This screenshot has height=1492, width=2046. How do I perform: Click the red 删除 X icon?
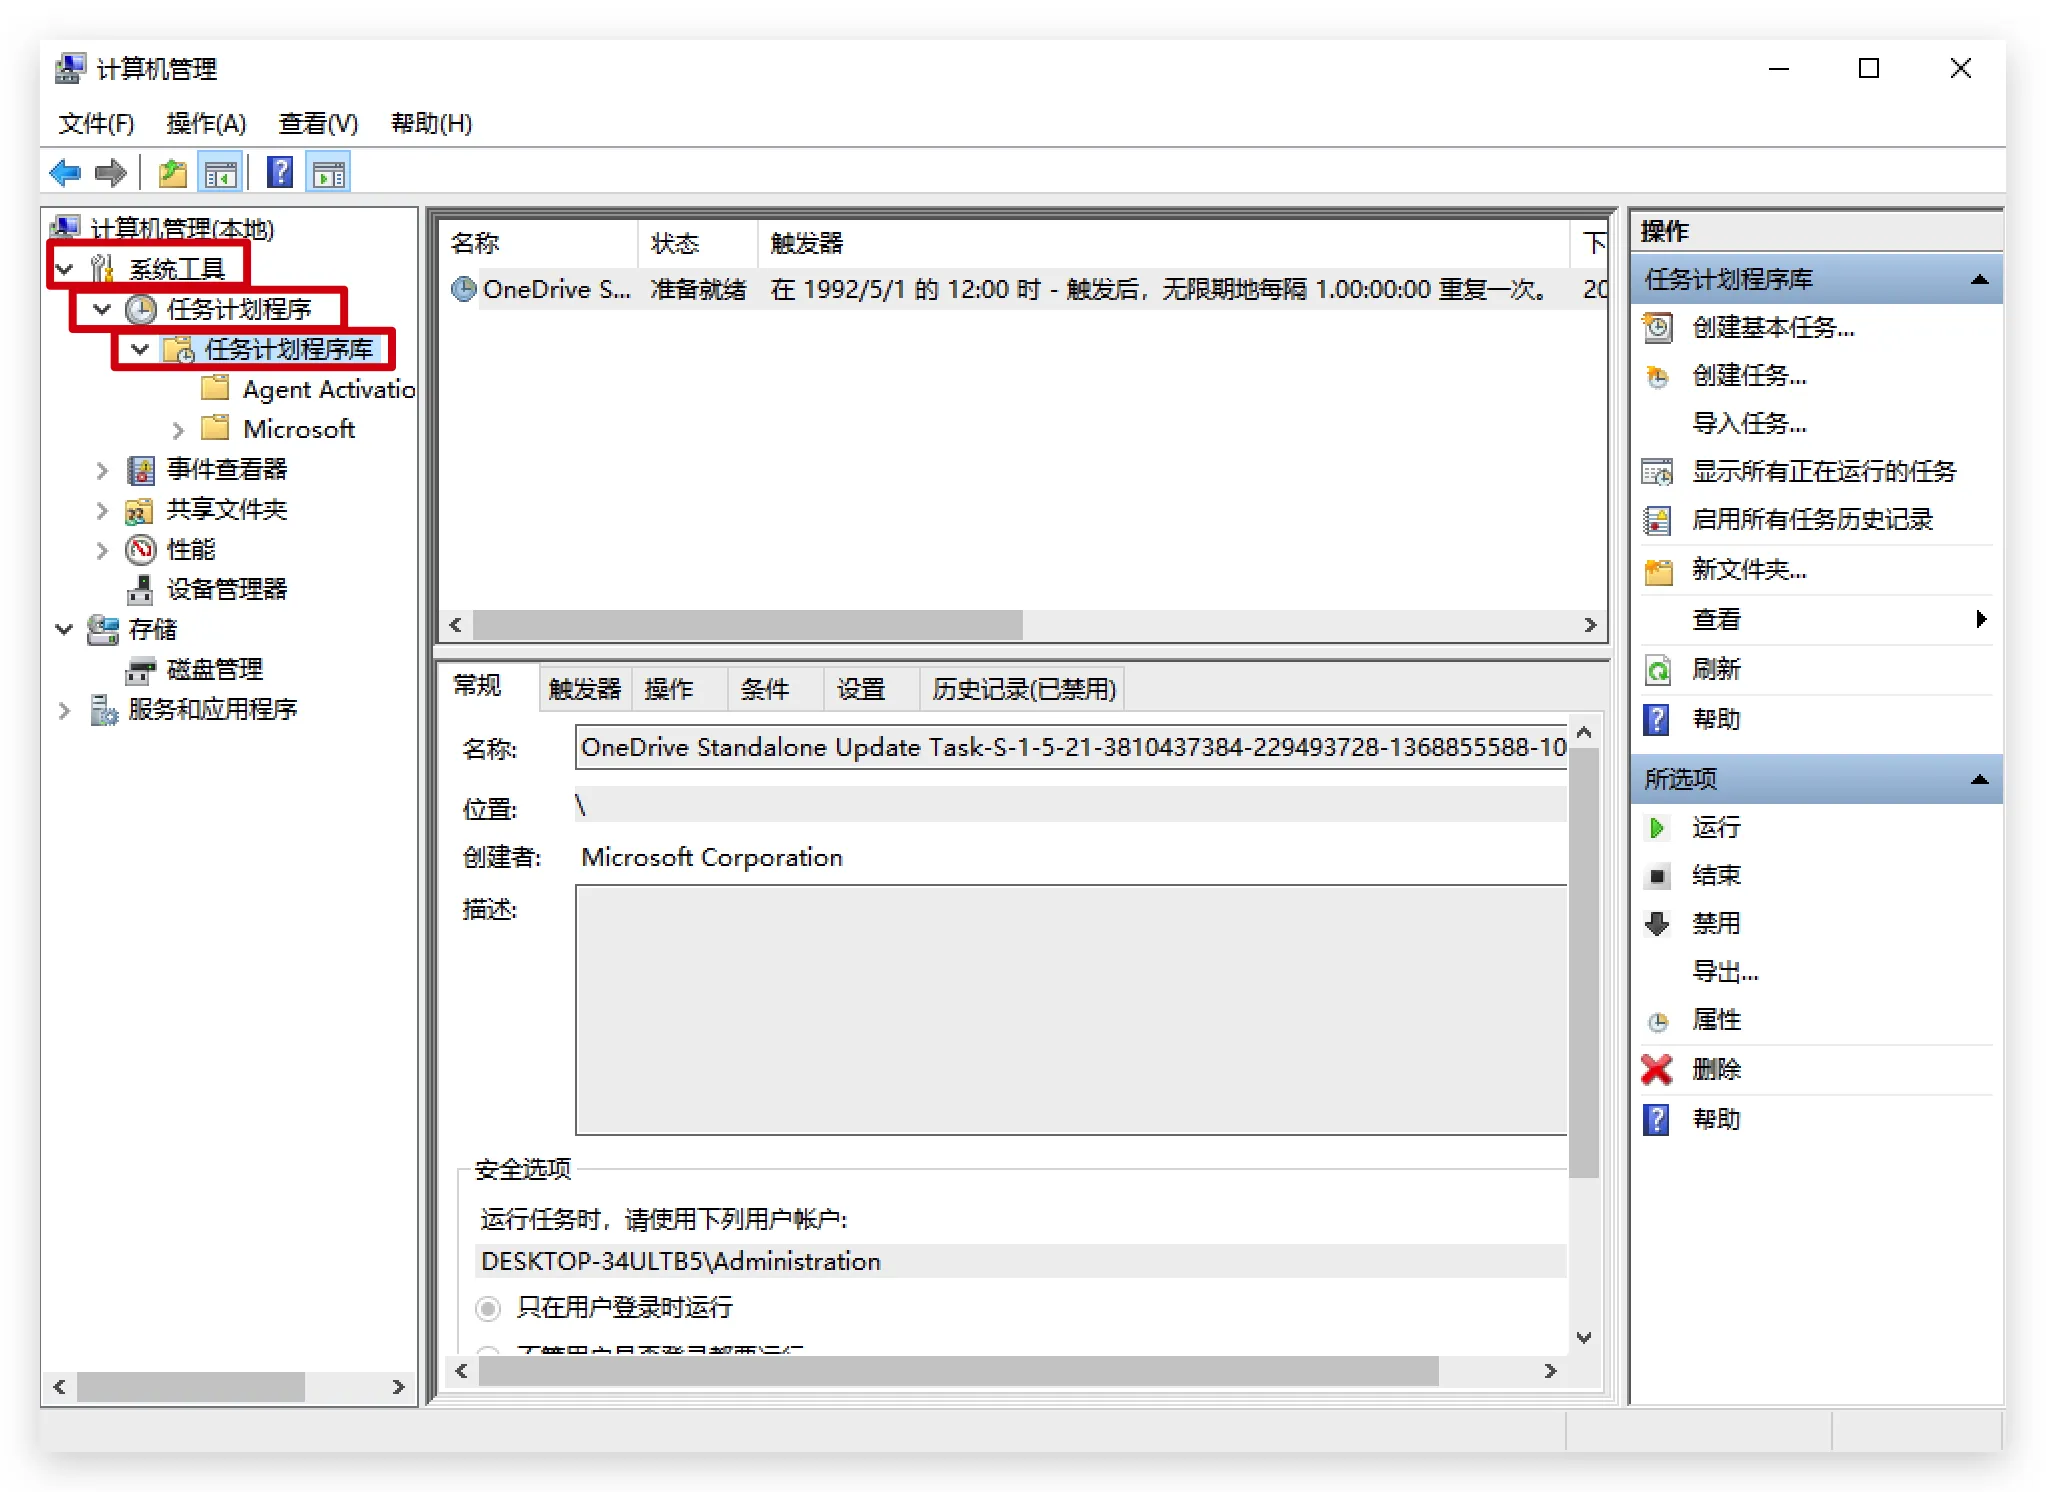point(1657,1069)
